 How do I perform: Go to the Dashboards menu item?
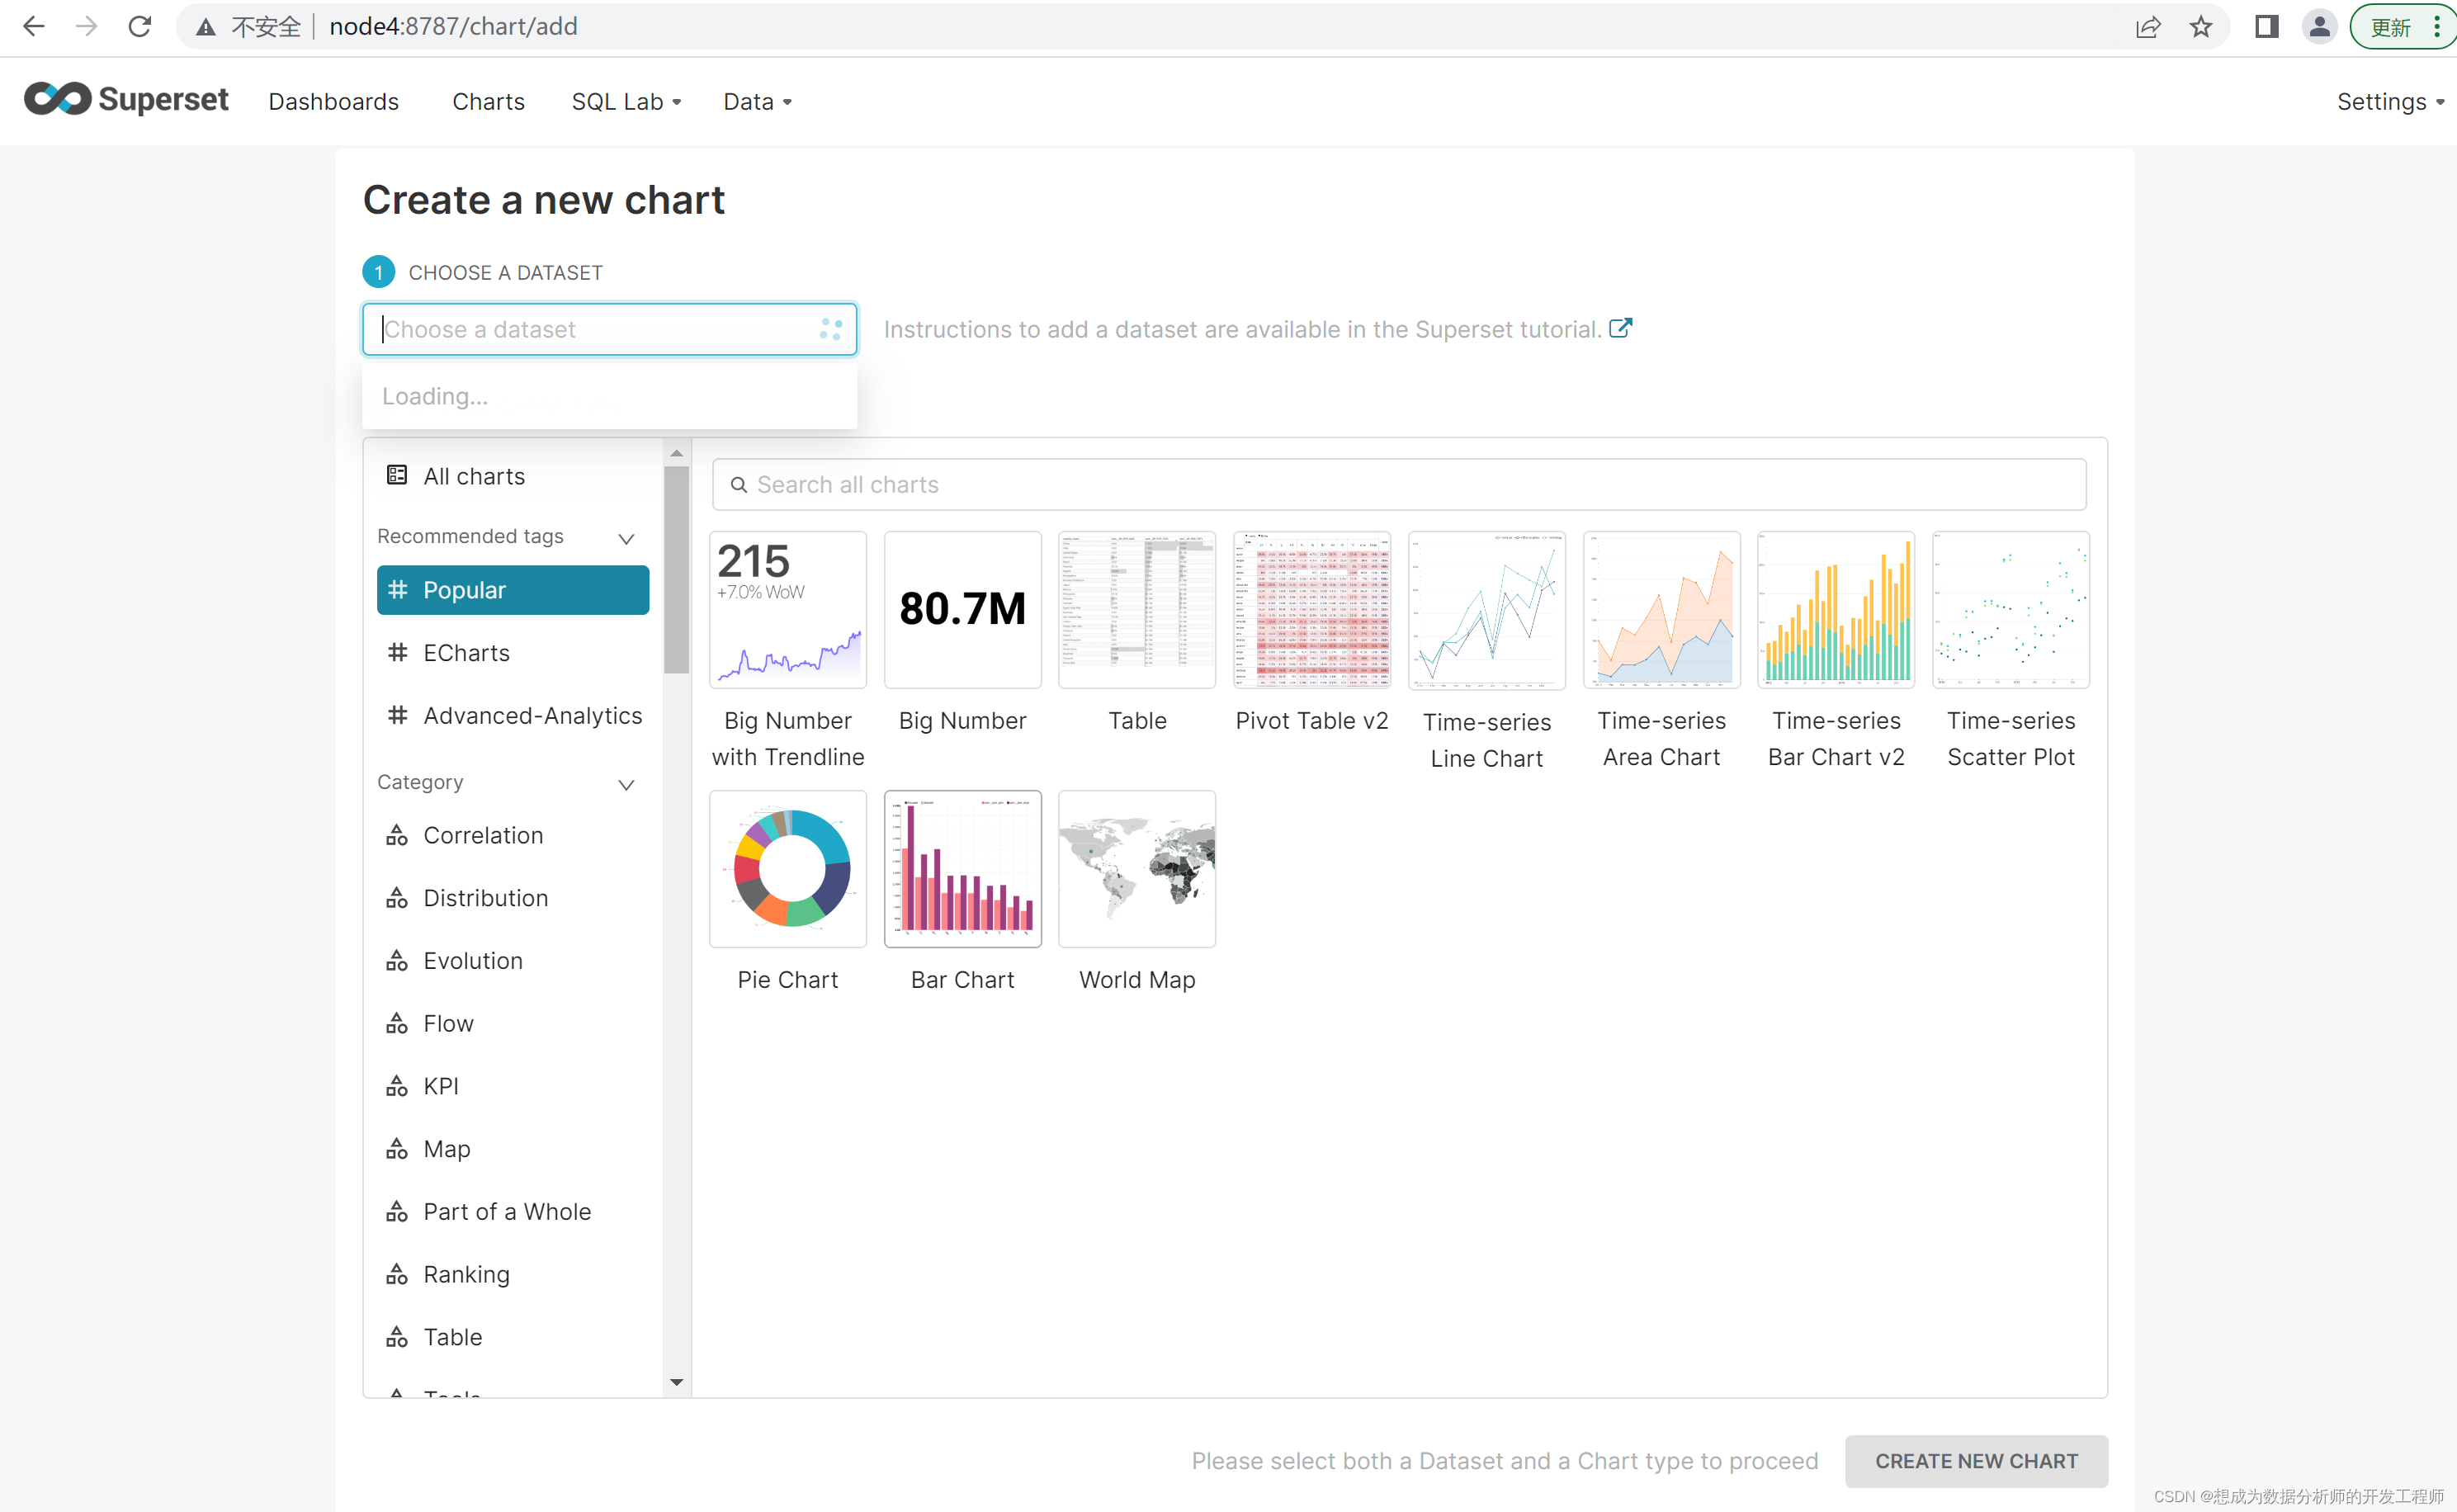coord(333,102)
